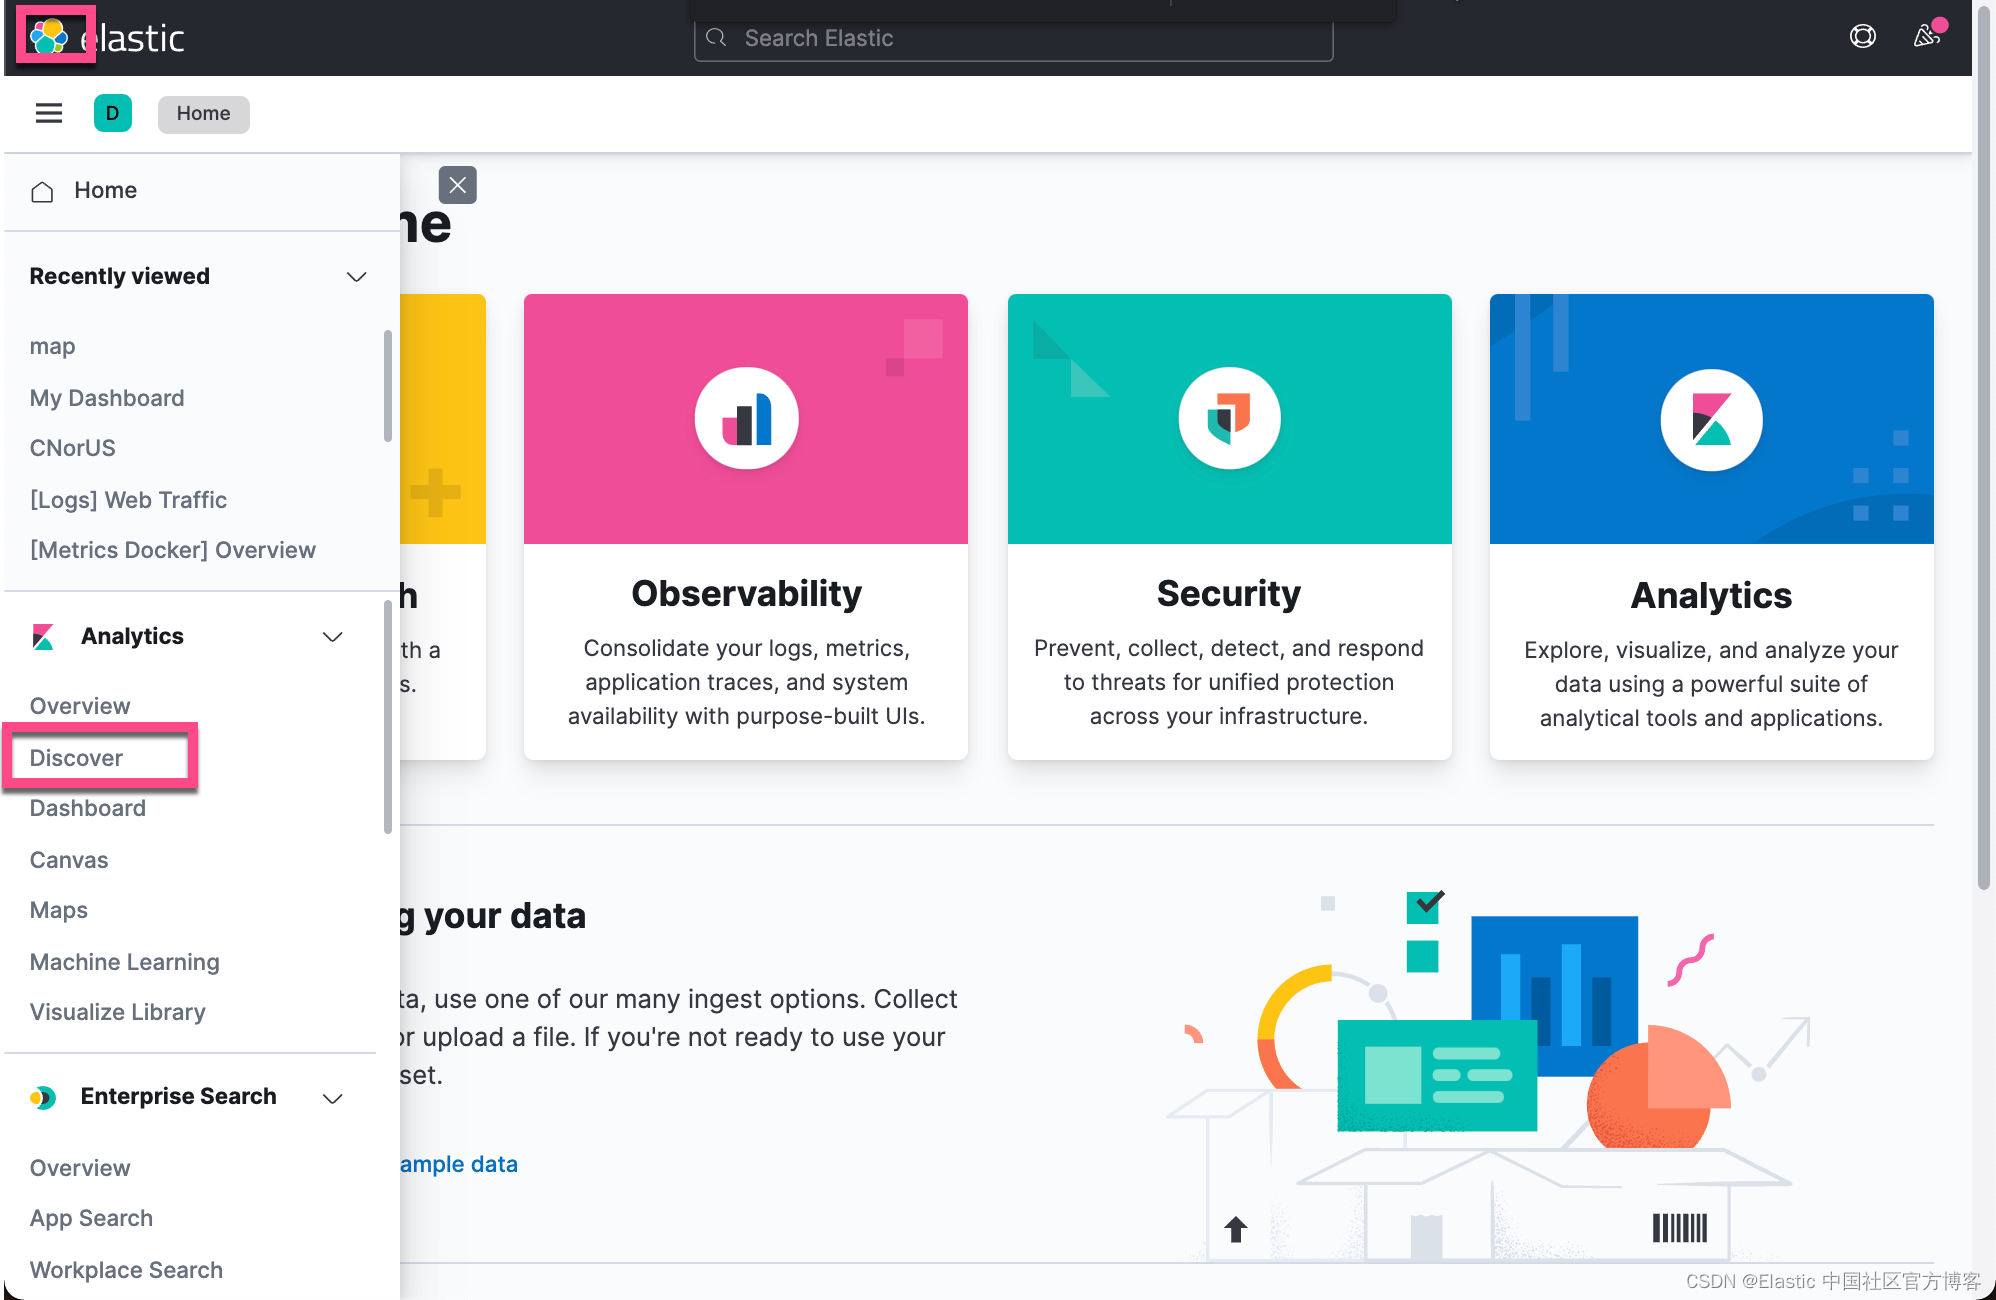Open recently viewed My Dashboard
This screenshot has width=1996, height=1300.
pyautogui.click(x=106, y=398)
